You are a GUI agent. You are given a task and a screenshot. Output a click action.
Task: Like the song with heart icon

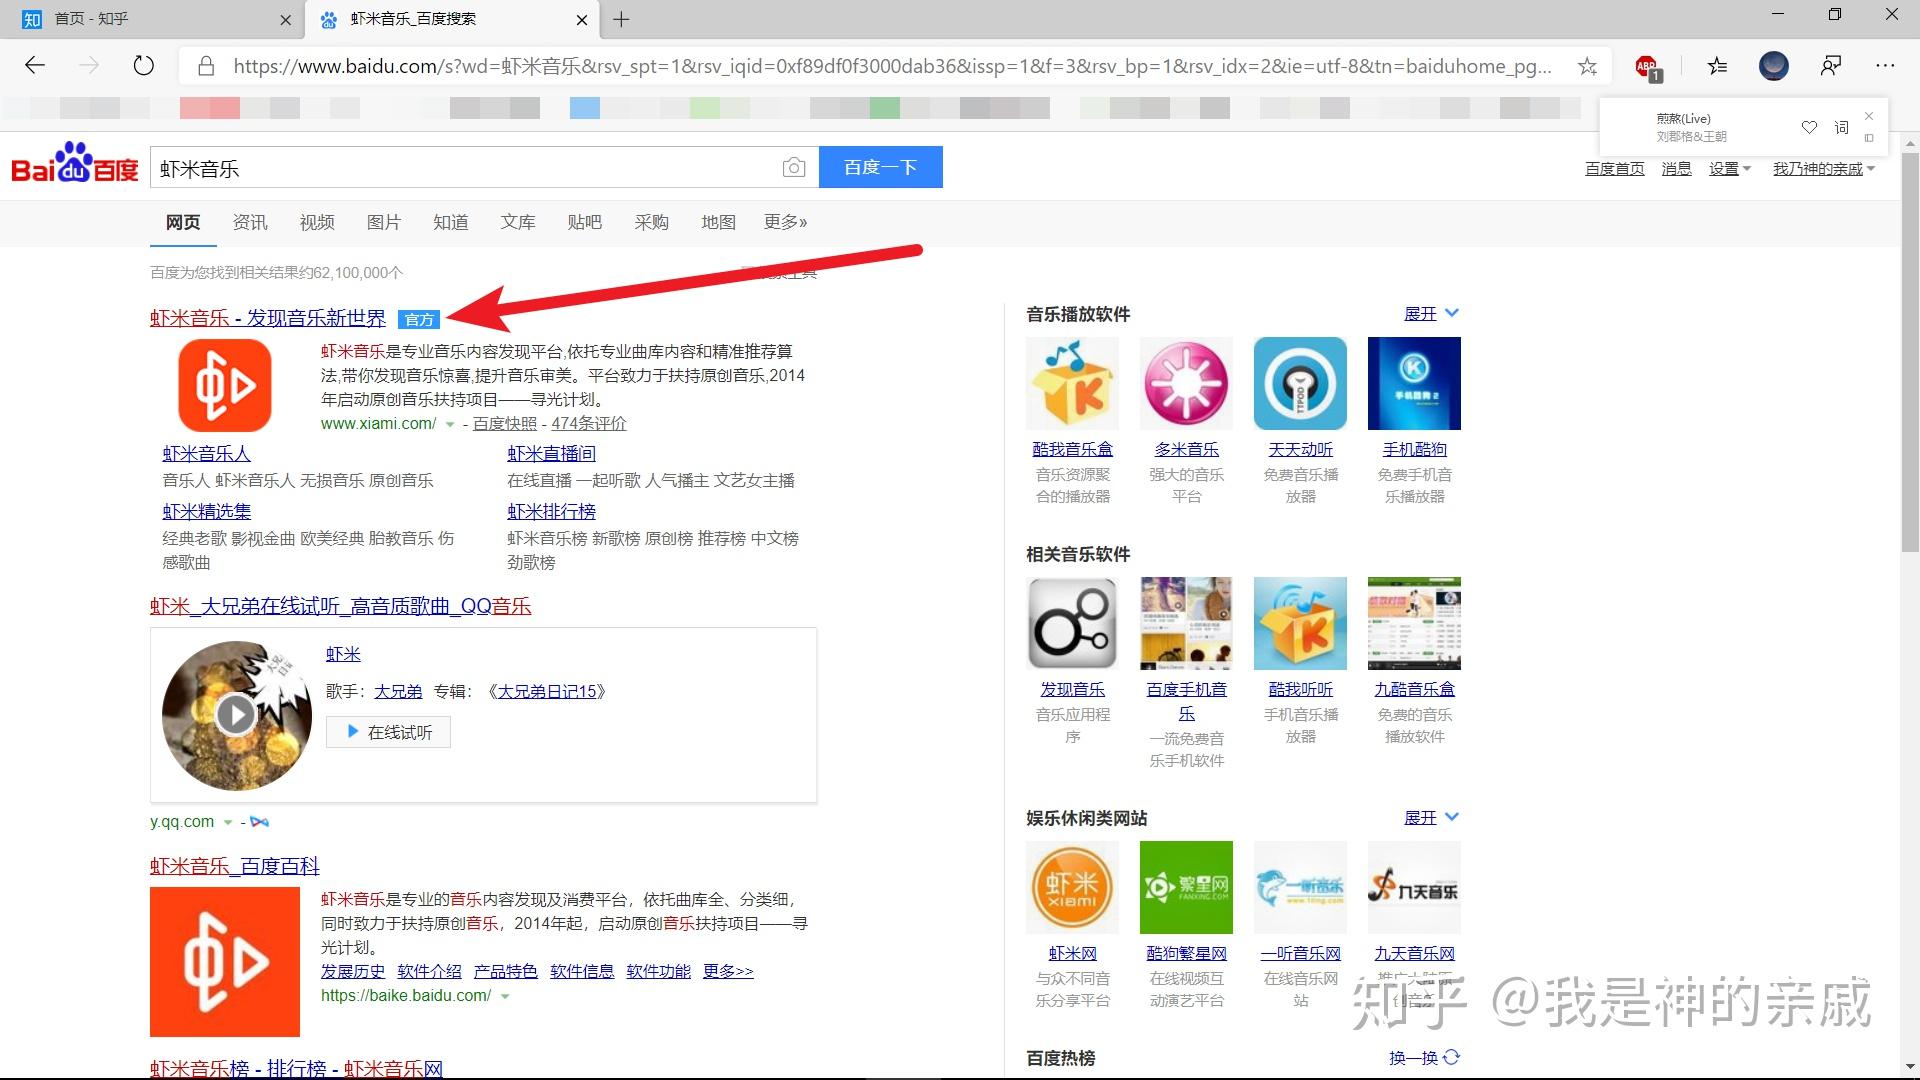coord(1809,127)
